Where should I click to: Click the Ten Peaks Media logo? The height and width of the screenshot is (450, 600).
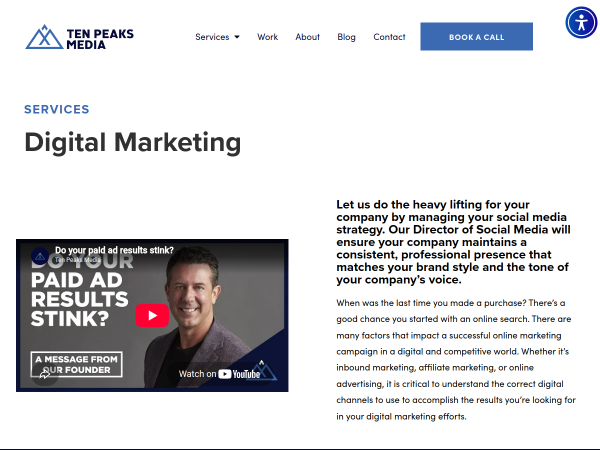pos(80,38)
